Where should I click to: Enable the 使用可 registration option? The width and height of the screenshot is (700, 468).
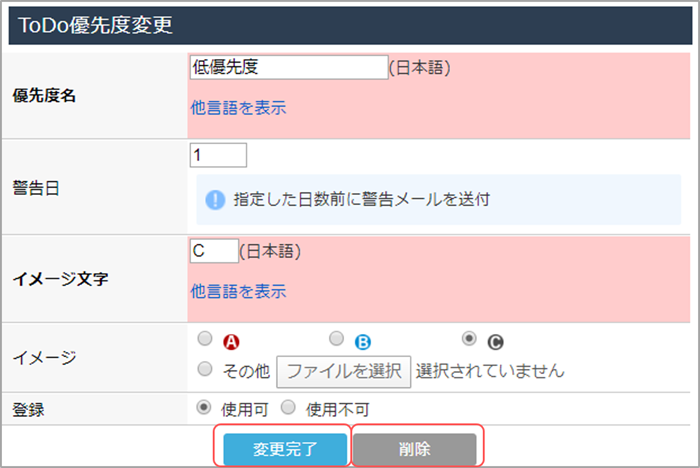point(204,407)
